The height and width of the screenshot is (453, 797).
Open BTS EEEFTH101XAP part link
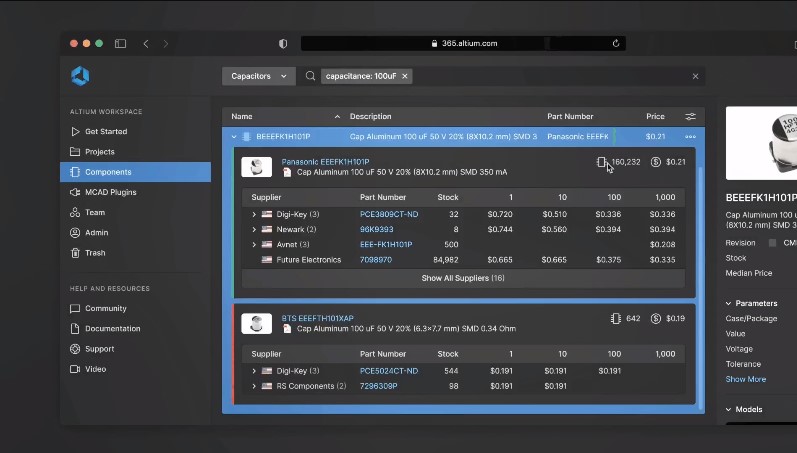pyautogui.click(x=318, y=319)
